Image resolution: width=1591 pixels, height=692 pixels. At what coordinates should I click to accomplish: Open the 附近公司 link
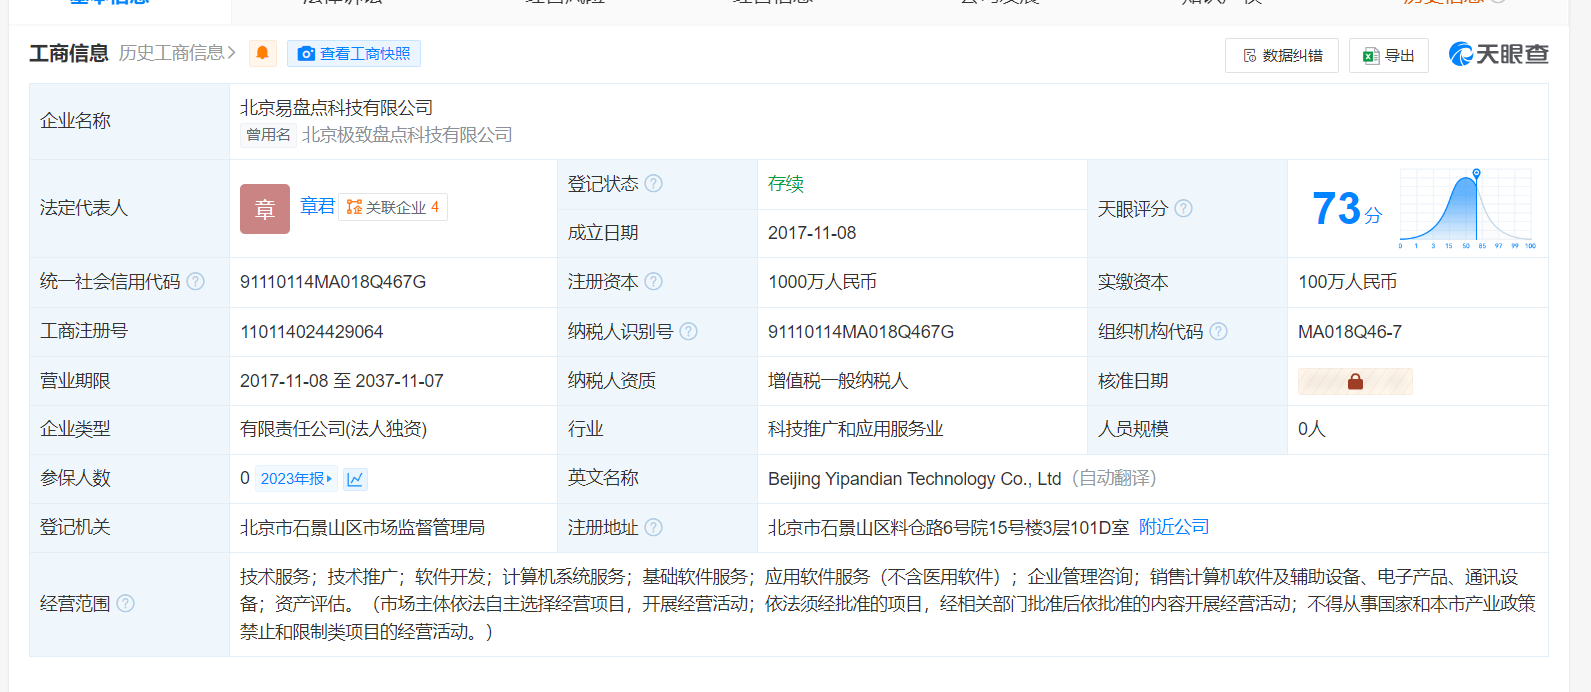point(1174,527)
